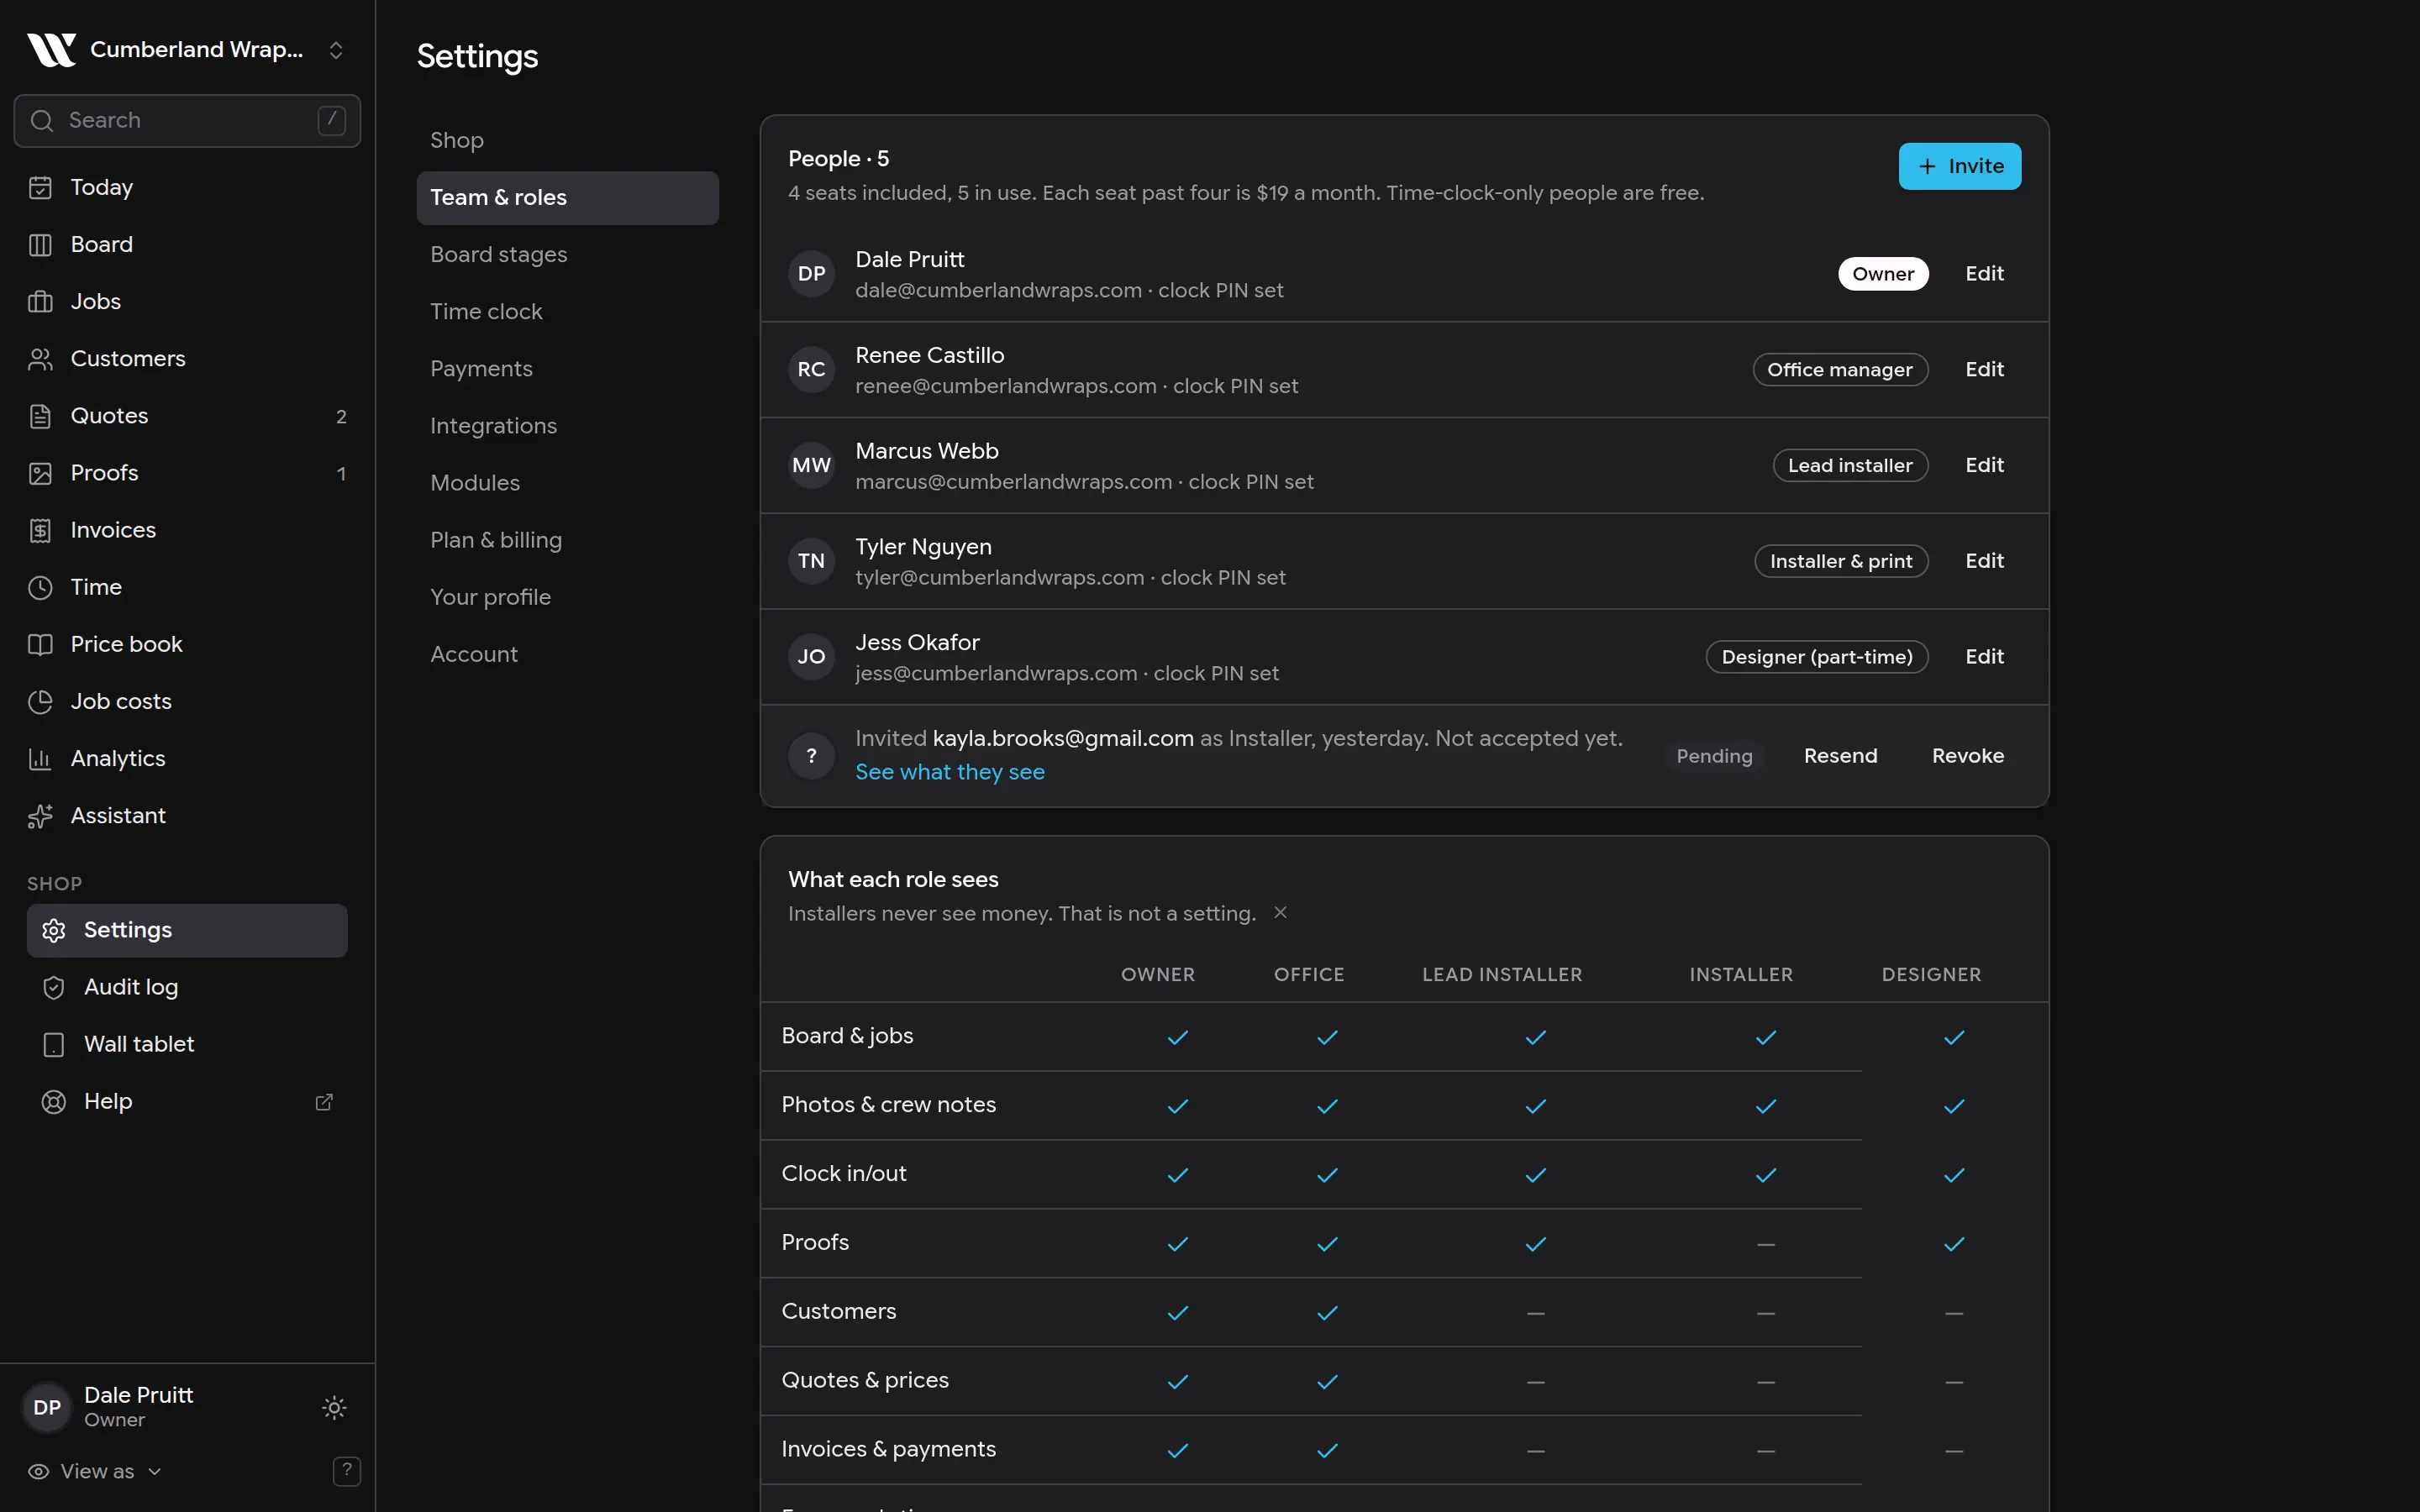
Task: Open the Board icon in sidebar
Action: (40, 245)
